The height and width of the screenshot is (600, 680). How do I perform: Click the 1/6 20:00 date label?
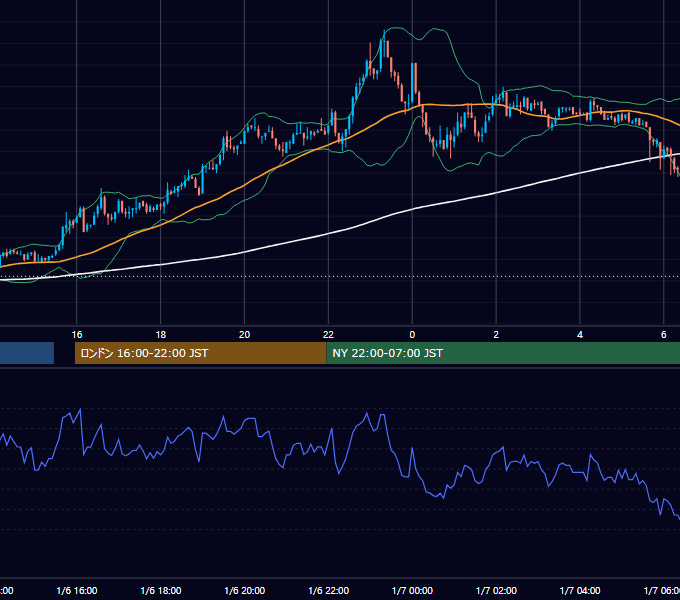[245, 590]
